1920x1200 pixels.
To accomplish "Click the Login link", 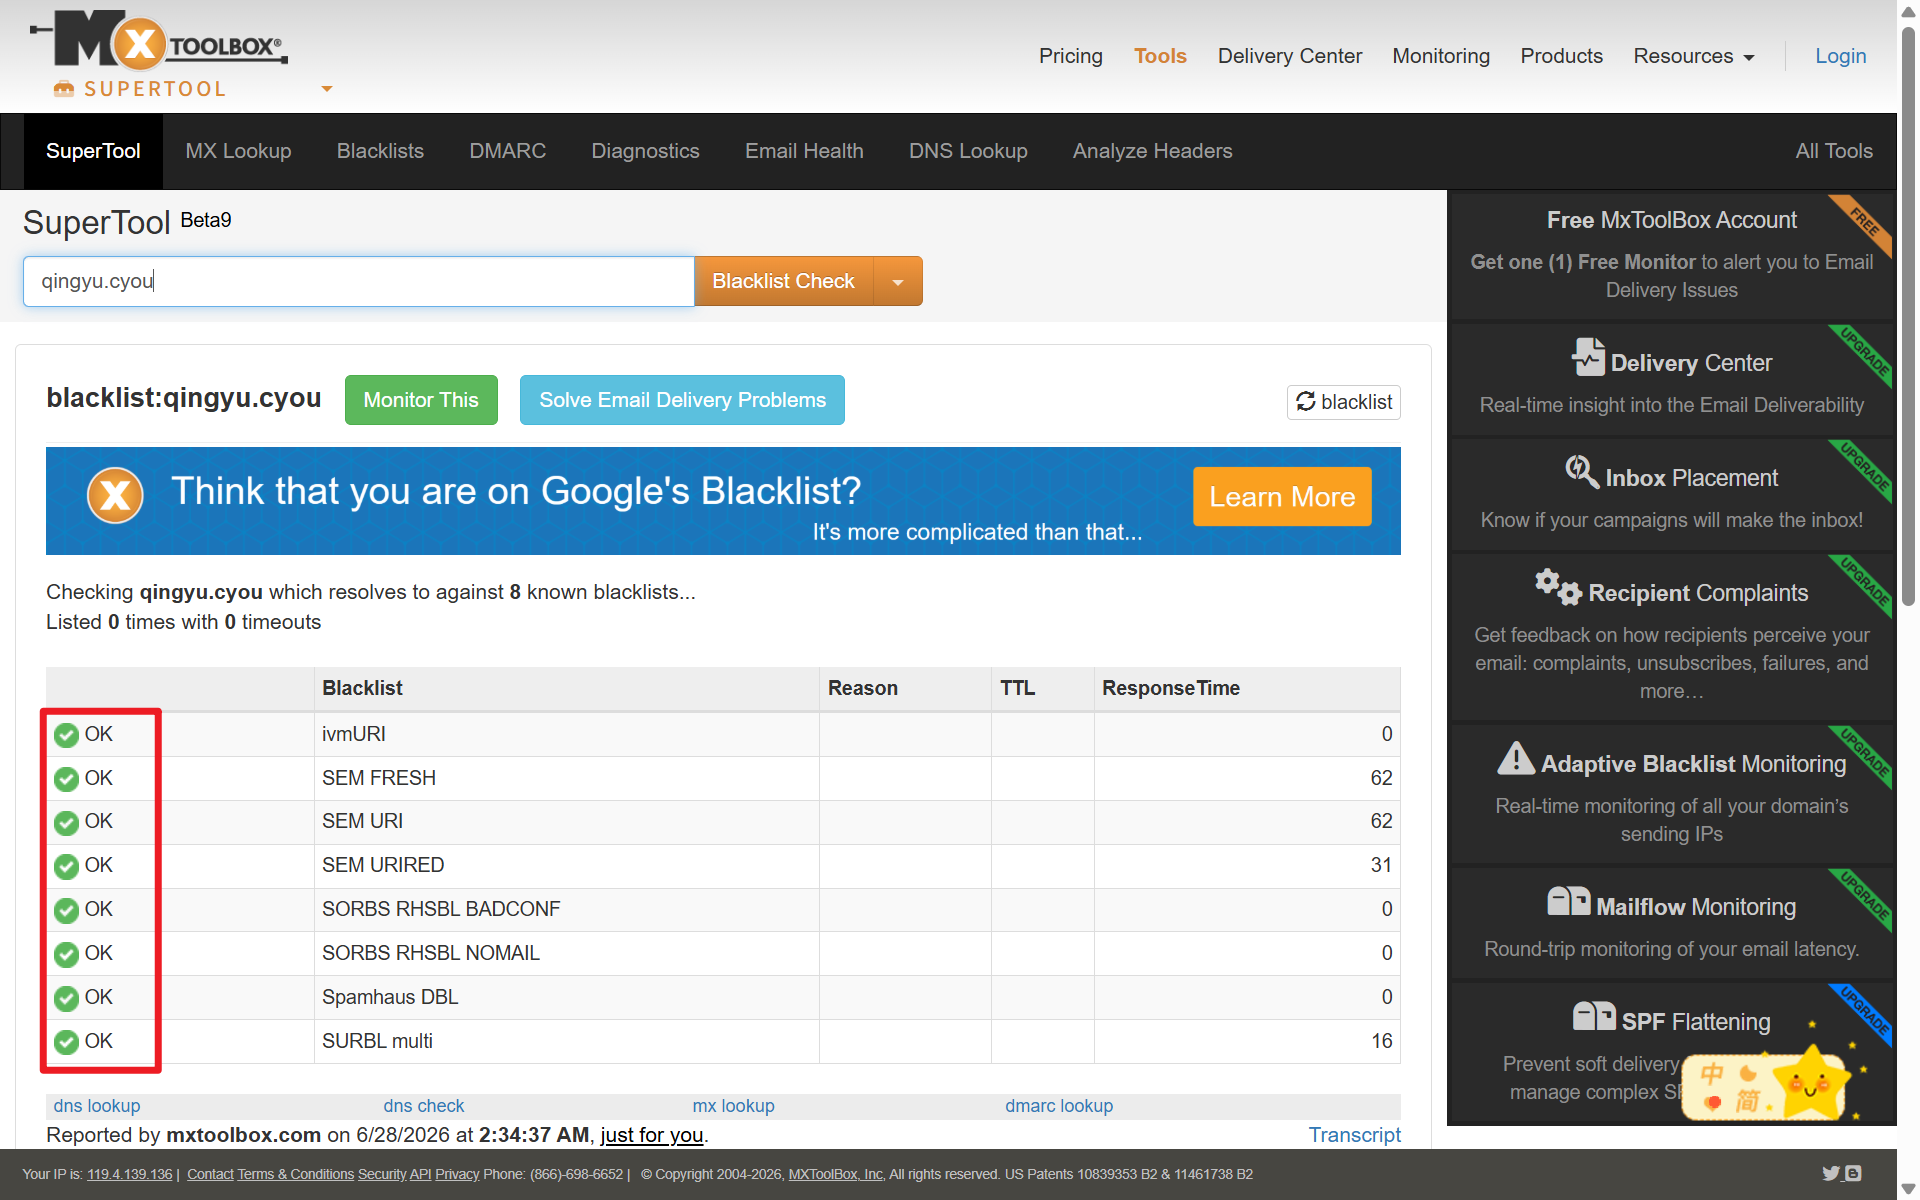I will coord(1840,56).
